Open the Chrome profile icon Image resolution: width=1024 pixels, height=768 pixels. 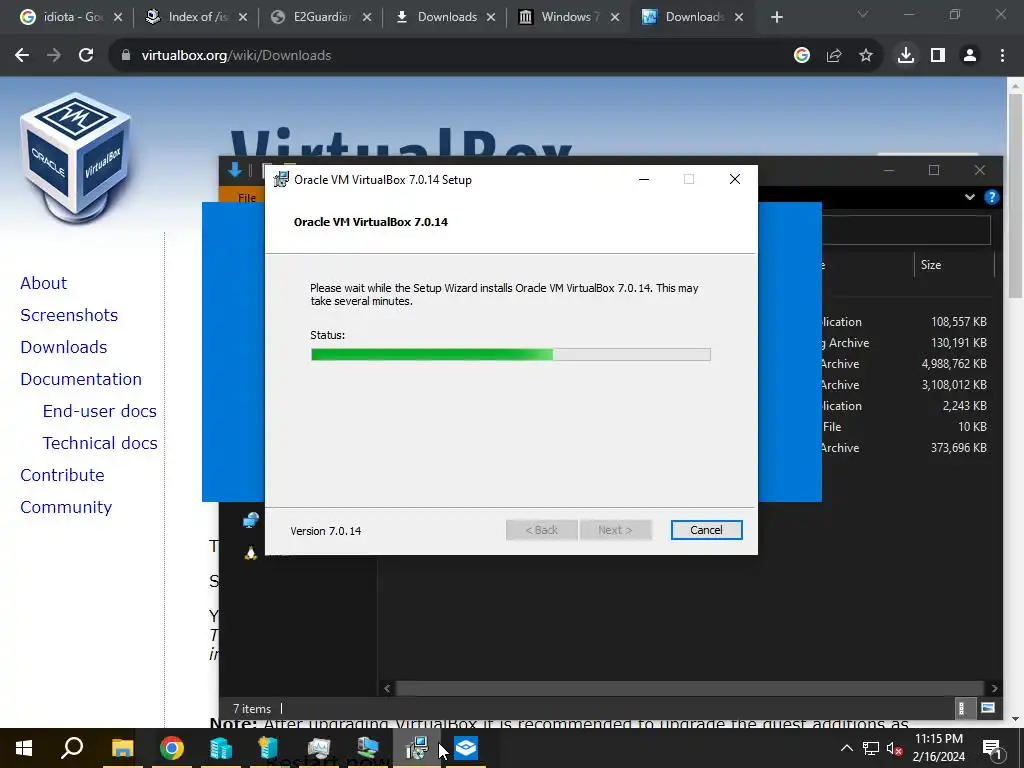970,56
